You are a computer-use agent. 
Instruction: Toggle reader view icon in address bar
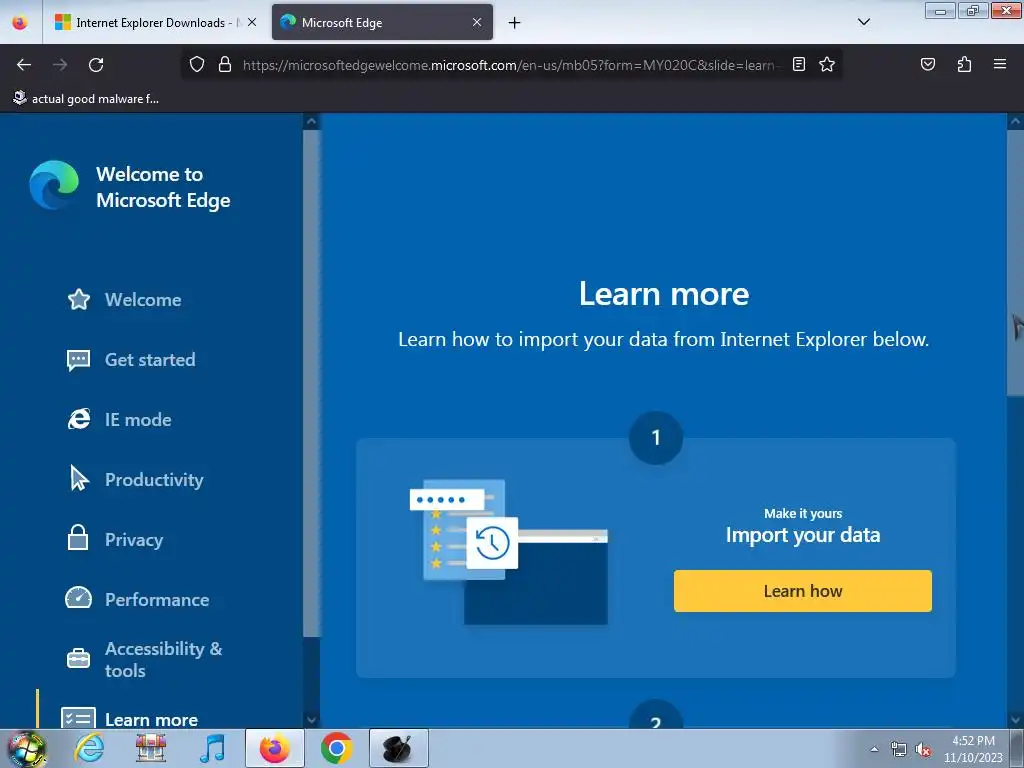tap(799, 64)
